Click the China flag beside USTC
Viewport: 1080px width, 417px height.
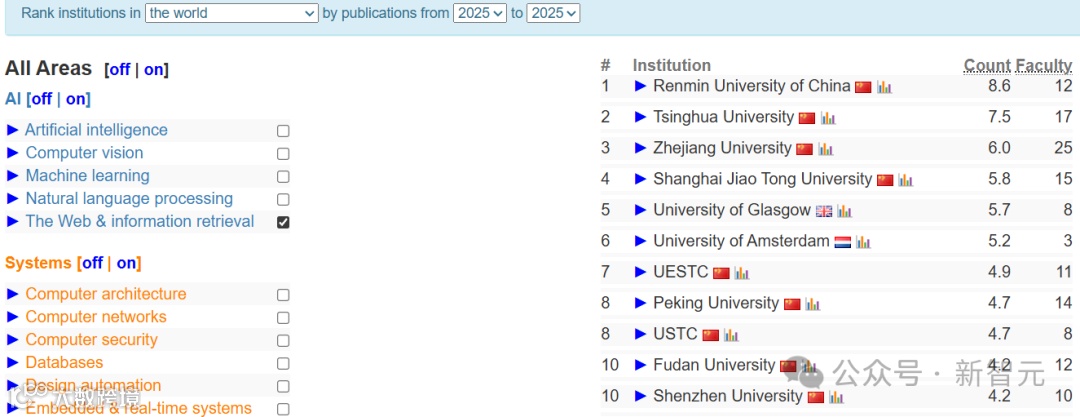pyautogui.click(x=710, y=336)
